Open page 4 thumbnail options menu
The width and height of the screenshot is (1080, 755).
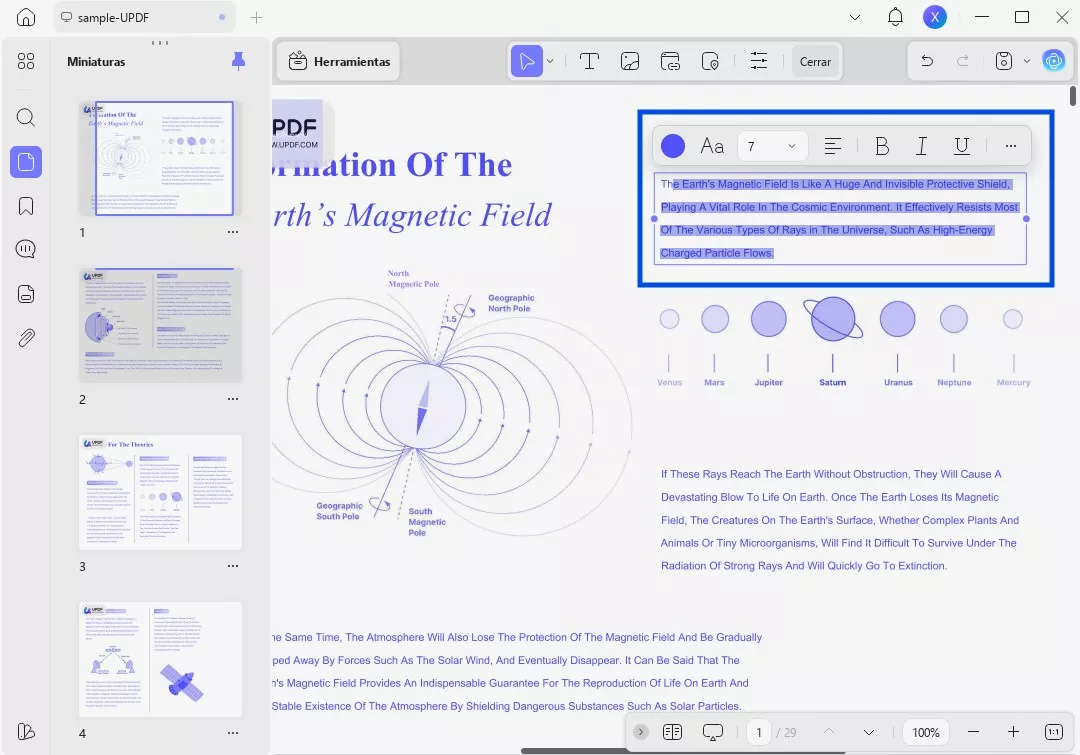coord(233,733)
